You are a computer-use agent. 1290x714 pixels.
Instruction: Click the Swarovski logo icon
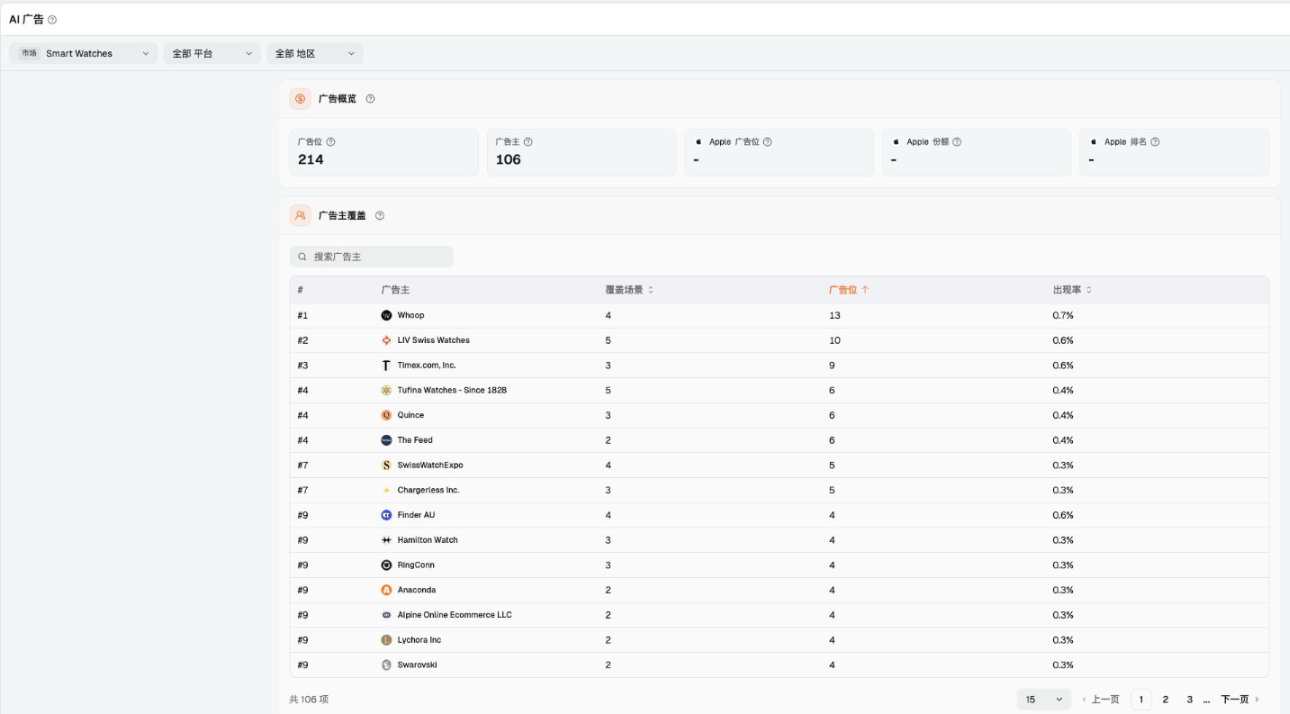point(386,665)
